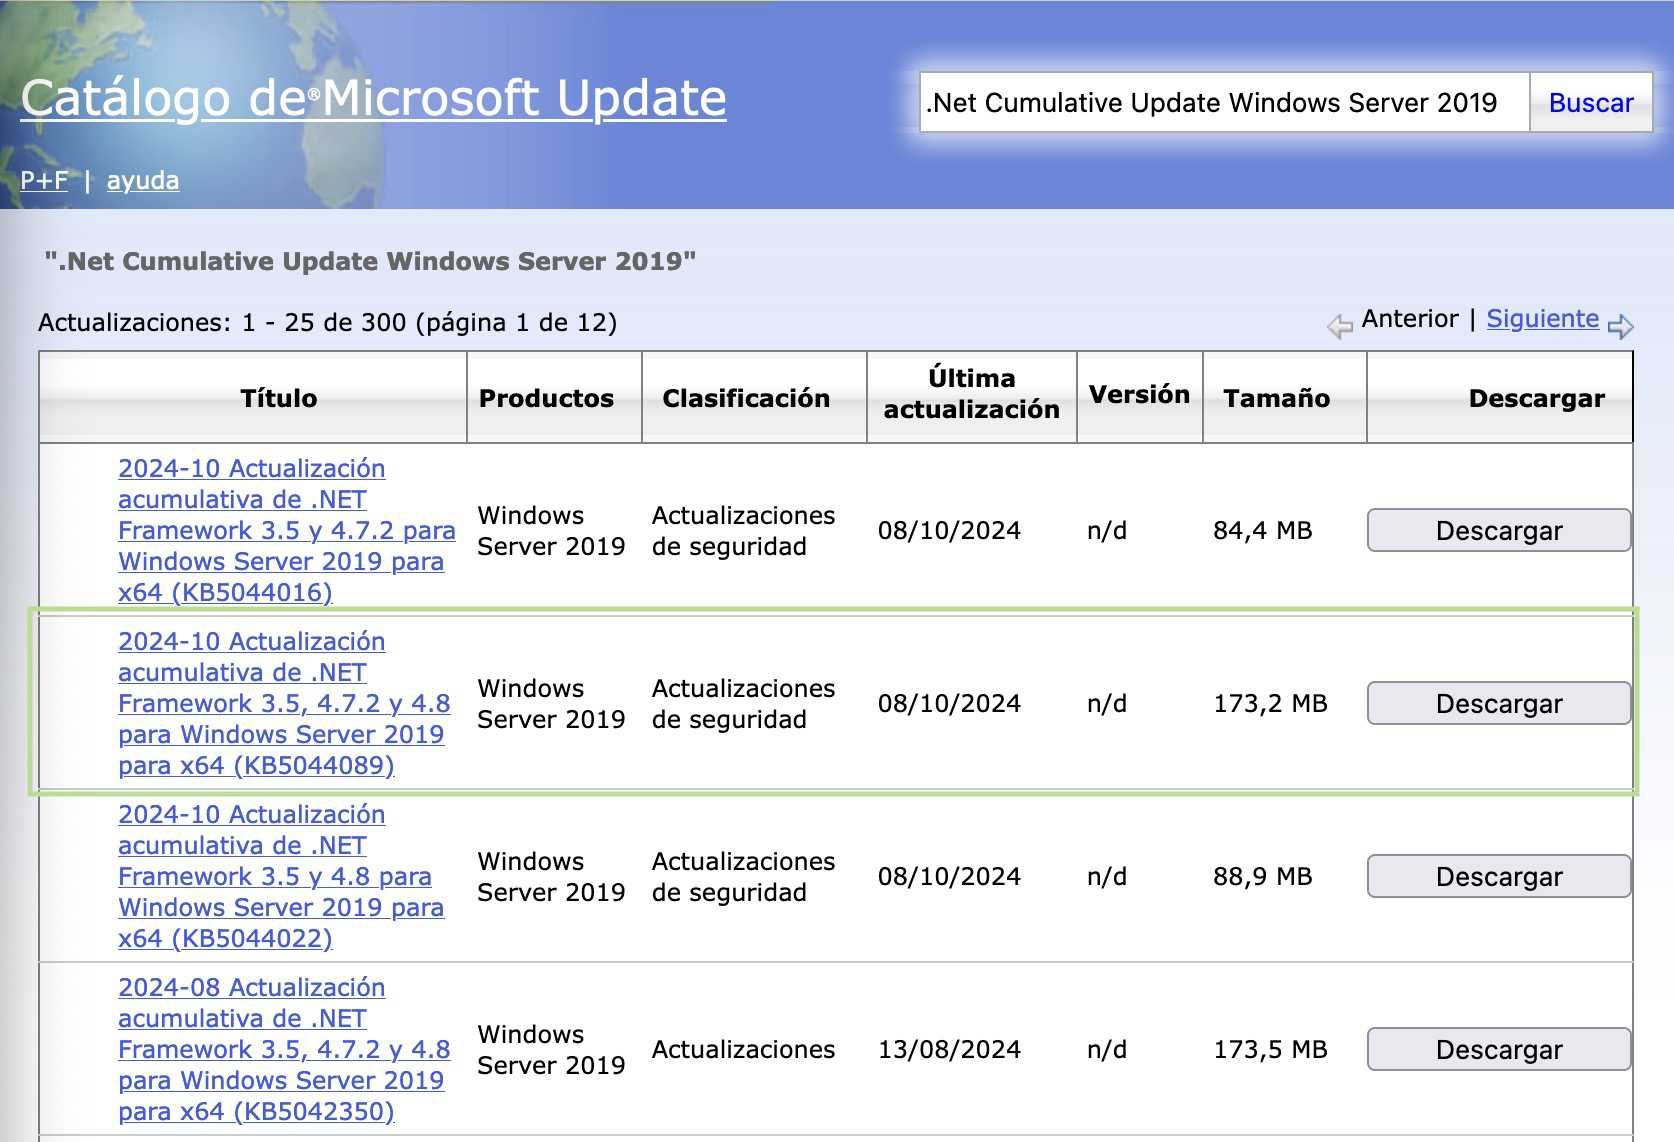Click the quoted search query heading
Screen dimensions: 1674x1142
[370, 261]
